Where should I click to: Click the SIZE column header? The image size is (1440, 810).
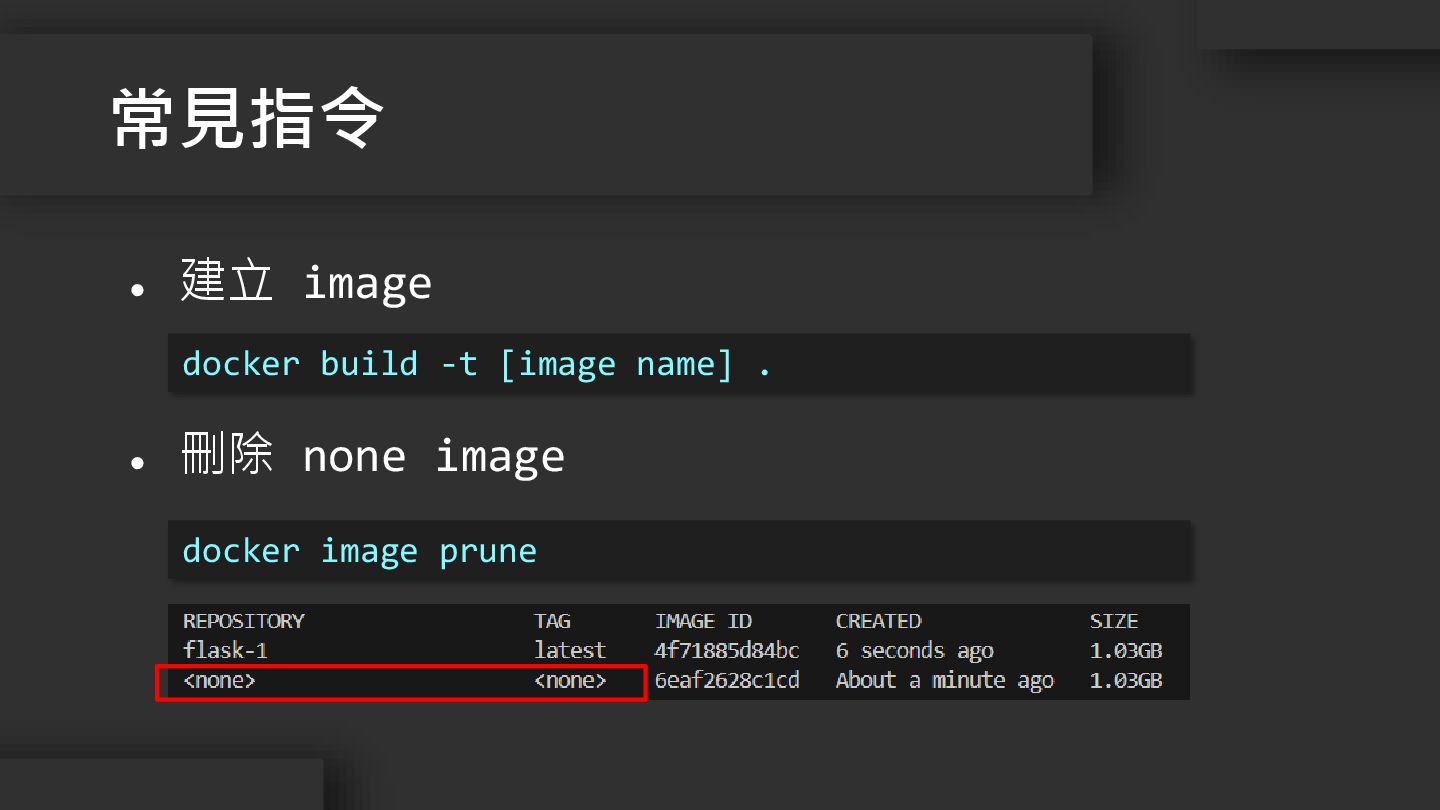coord(1114,621)
